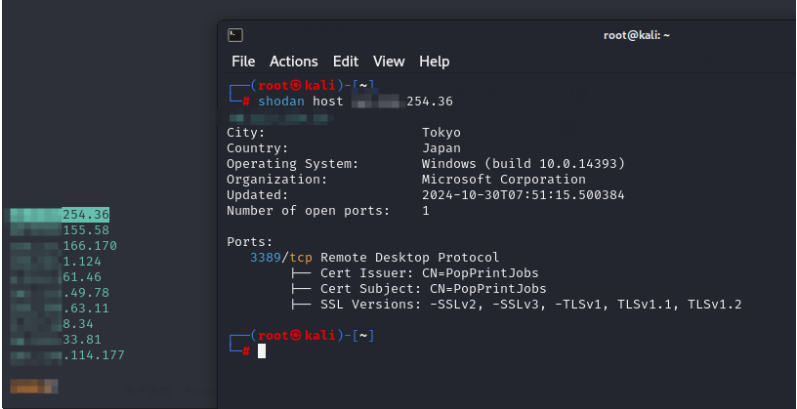Open the File menu

coord(243,62)
